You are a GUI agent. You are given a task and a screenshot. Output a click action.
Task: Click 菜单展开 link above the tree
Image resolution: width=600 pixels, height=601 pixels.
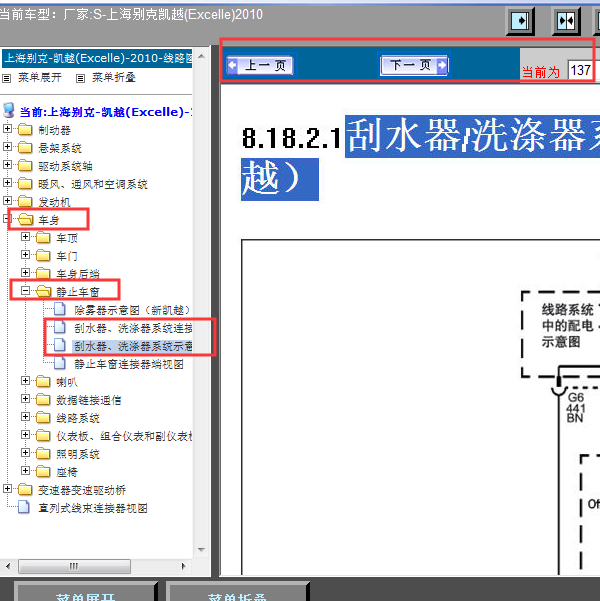[40, 78]
